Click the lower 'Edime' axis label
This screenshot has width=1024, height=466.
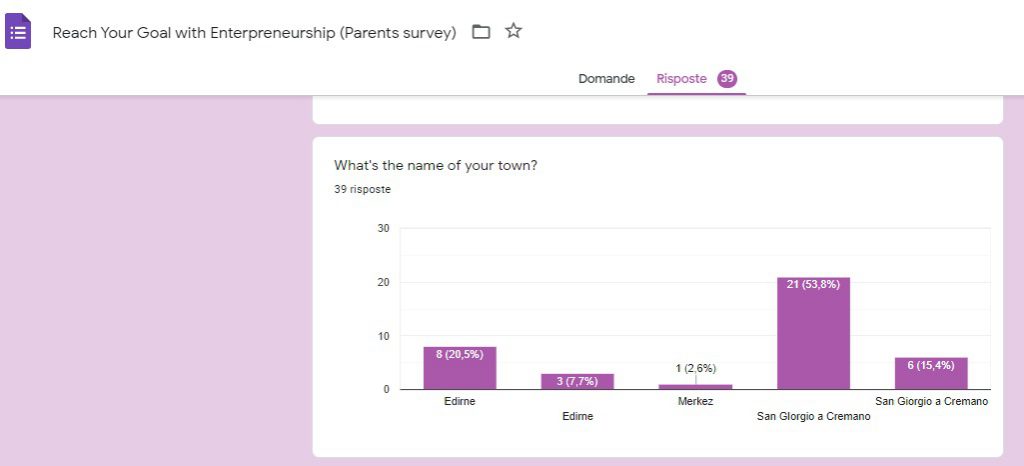[x=578, y=416]
